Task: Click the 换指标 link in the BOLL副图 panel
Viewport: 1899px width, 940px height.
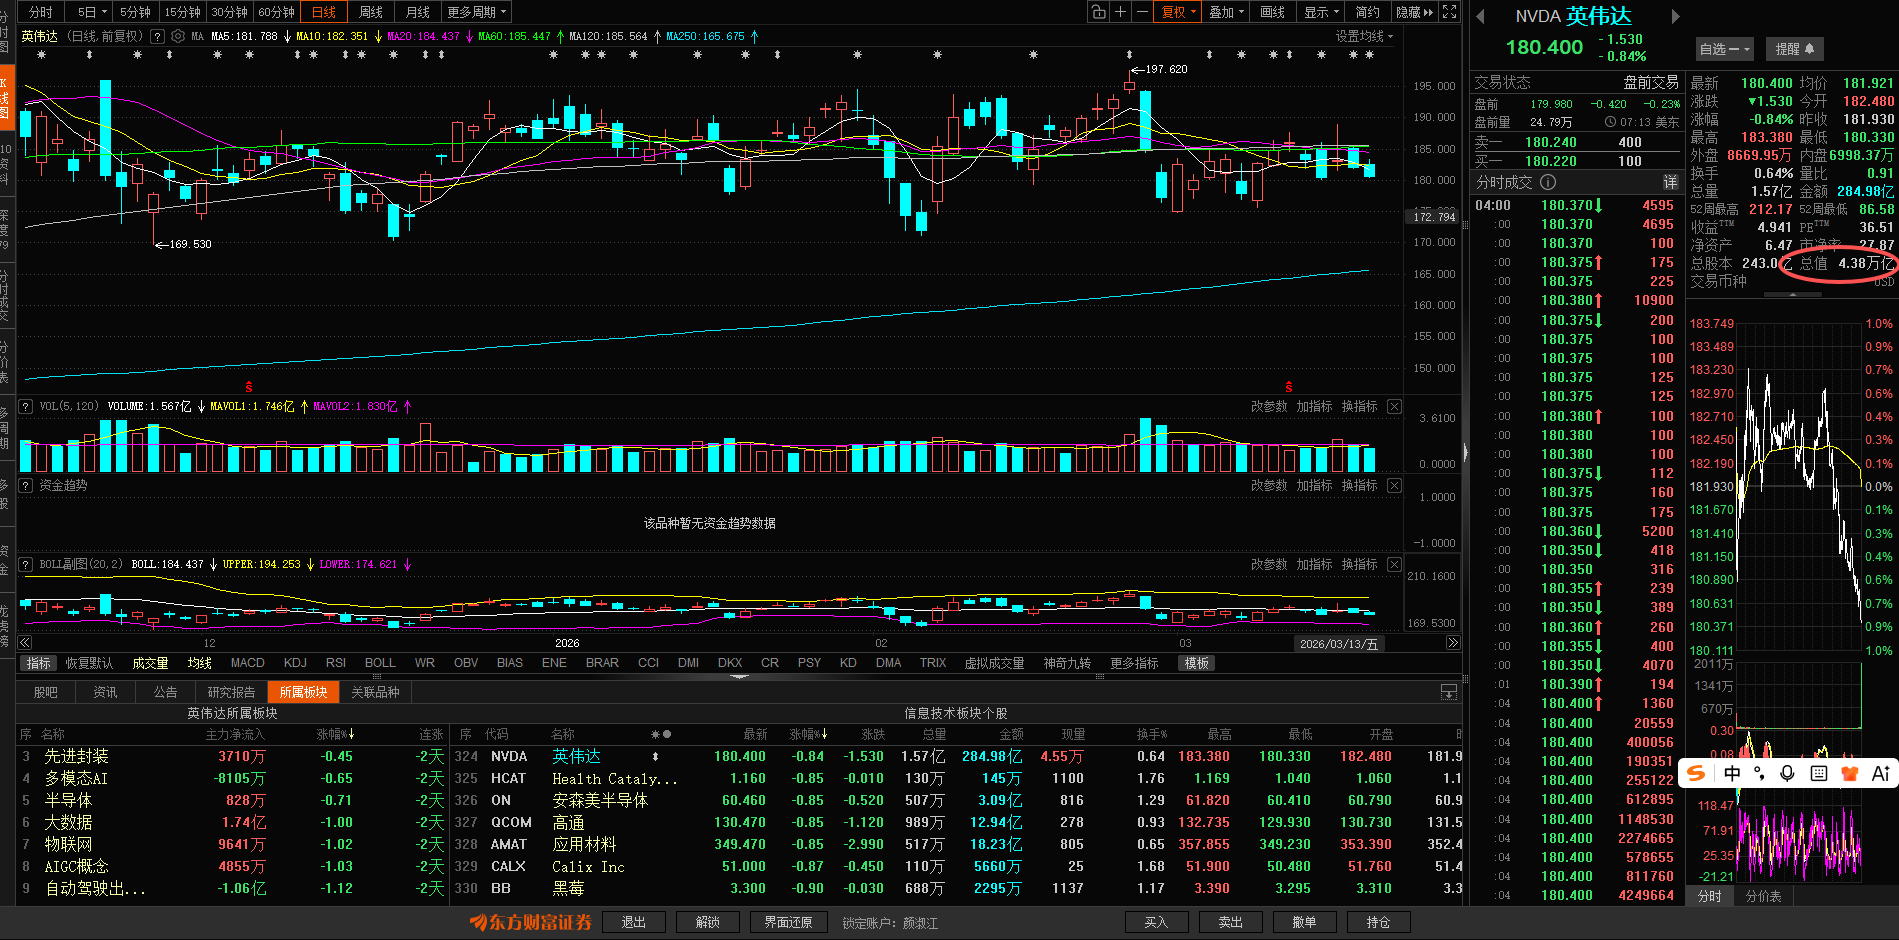Action: (x=1359, y=564)
